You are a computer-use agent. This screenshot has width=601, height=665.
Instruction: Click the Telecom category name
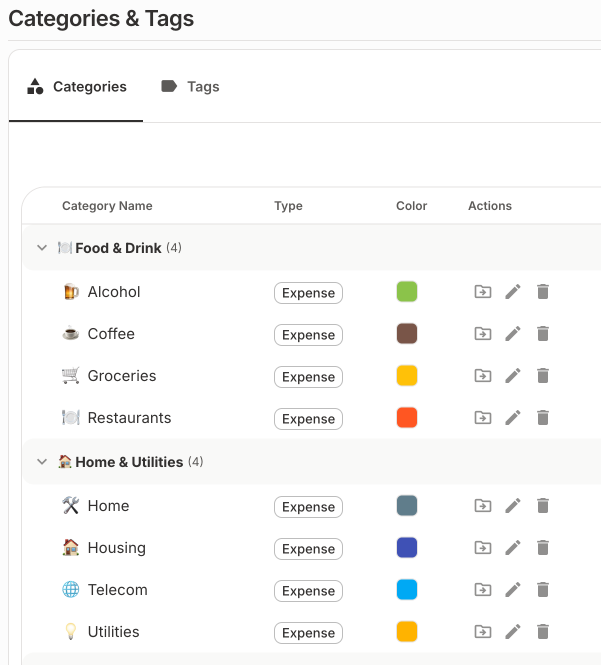(x=117, y=590)
